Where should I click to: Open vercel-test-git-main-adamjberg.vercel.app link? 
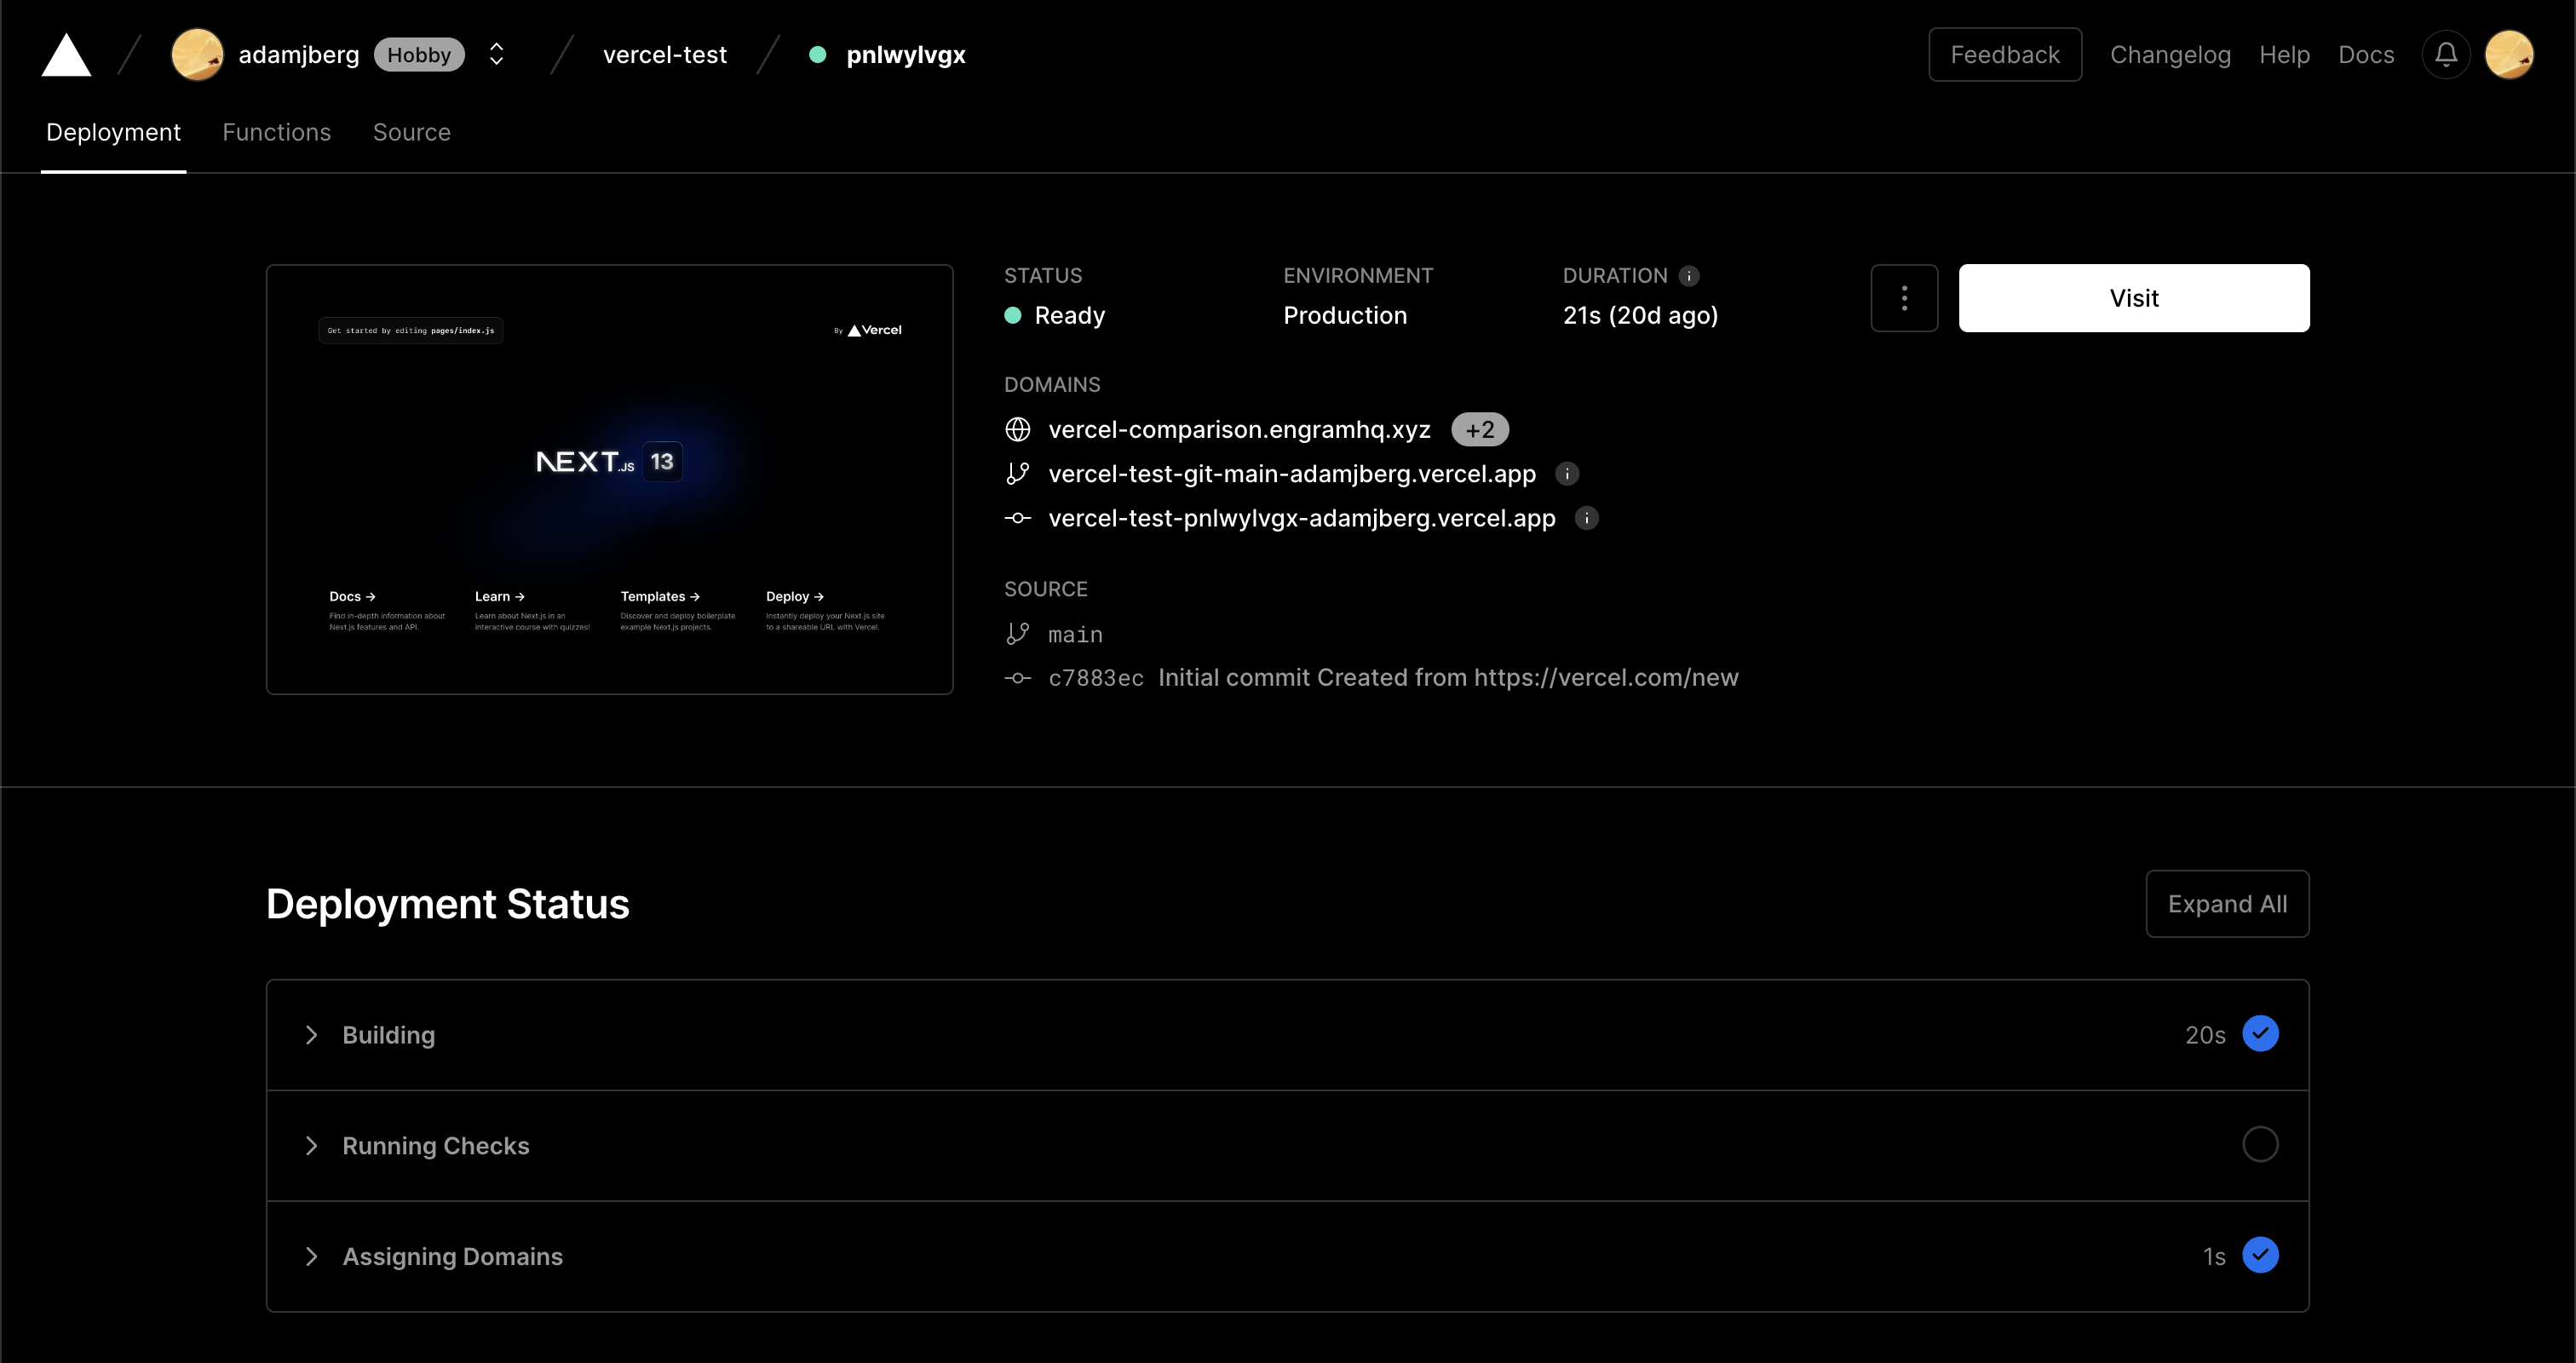(x=1292, y=474)
